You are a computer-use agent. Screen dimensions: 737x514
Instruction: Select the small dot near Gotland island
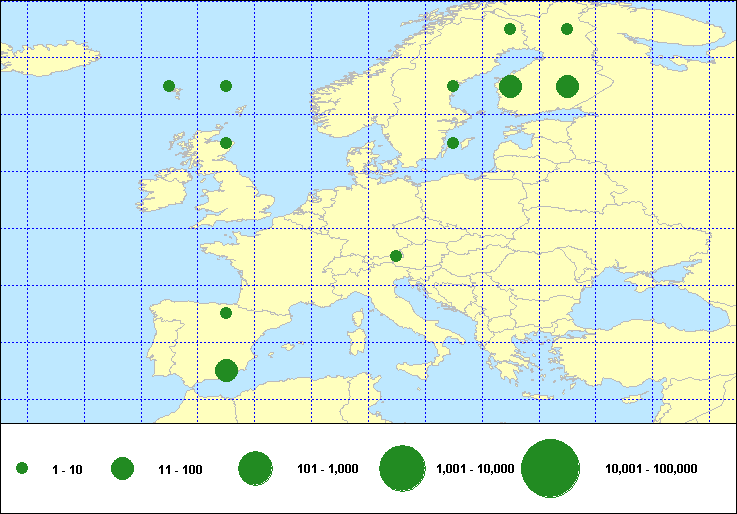click(453, 143)
